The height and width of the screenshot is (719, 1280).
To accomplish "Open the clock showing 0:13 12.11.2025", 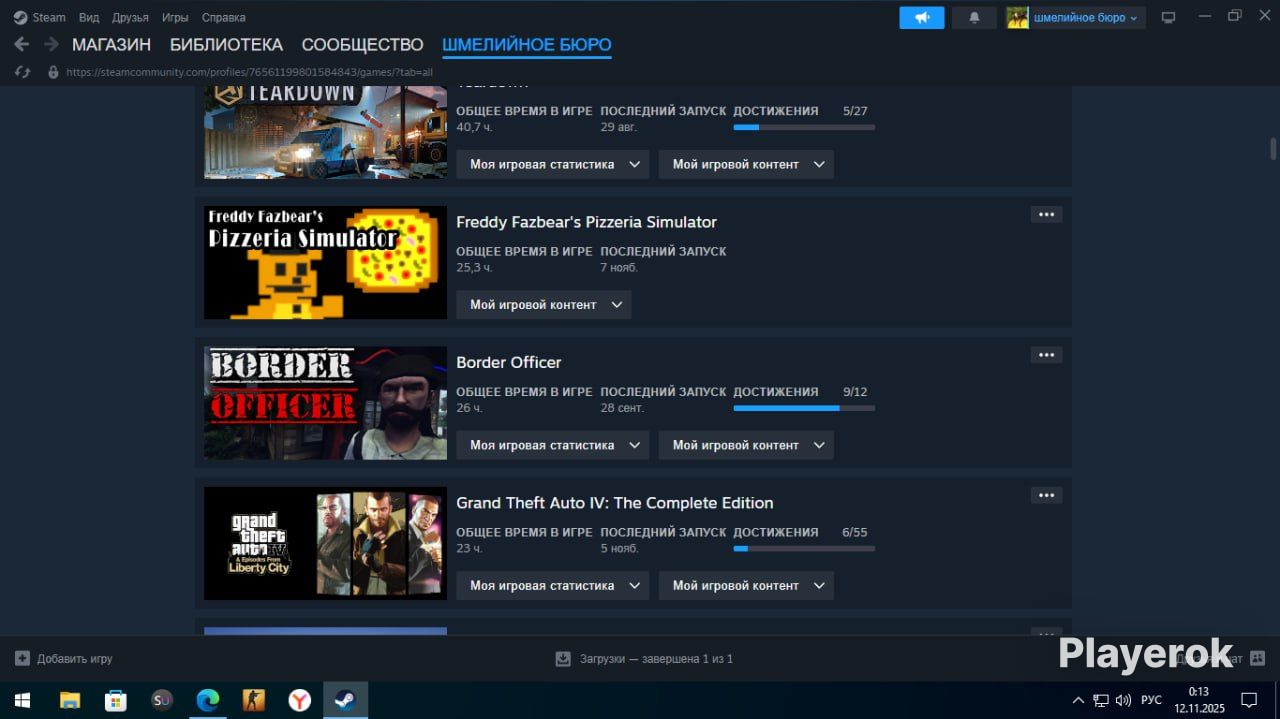I will point(1198,700).
